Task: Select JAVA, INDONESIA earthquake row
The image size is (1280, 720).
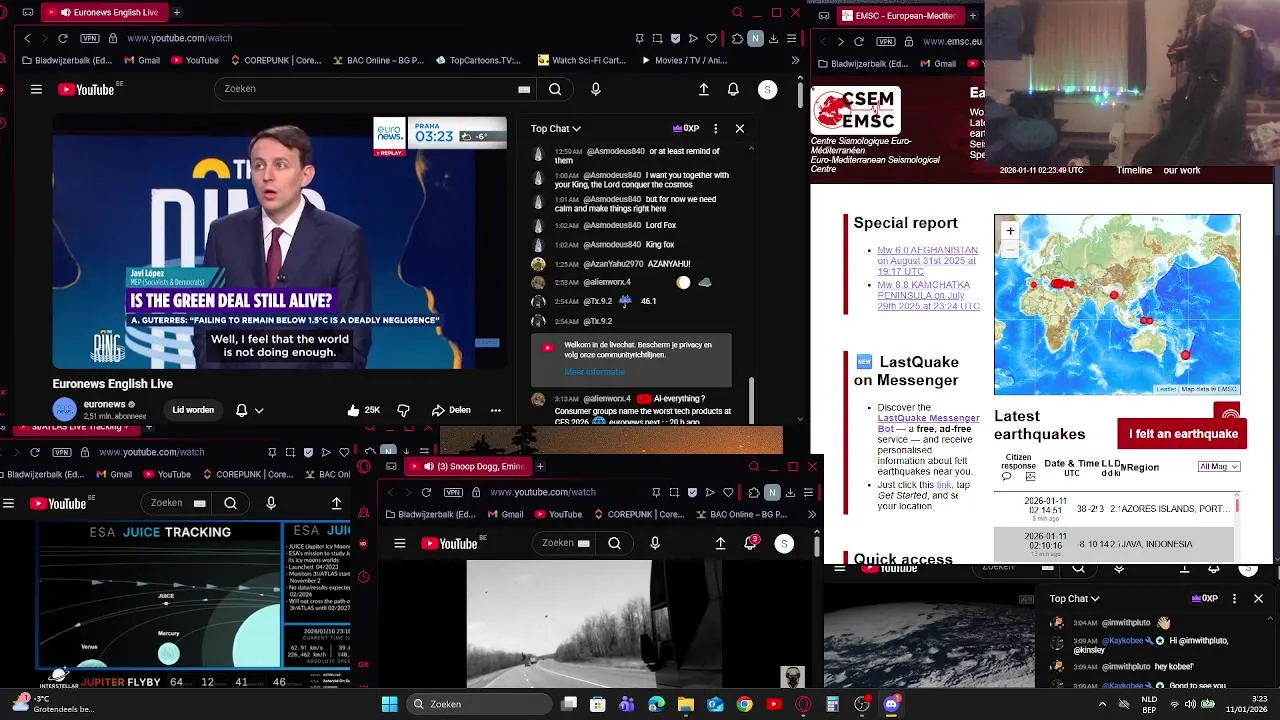Action: click(1116, 544)
